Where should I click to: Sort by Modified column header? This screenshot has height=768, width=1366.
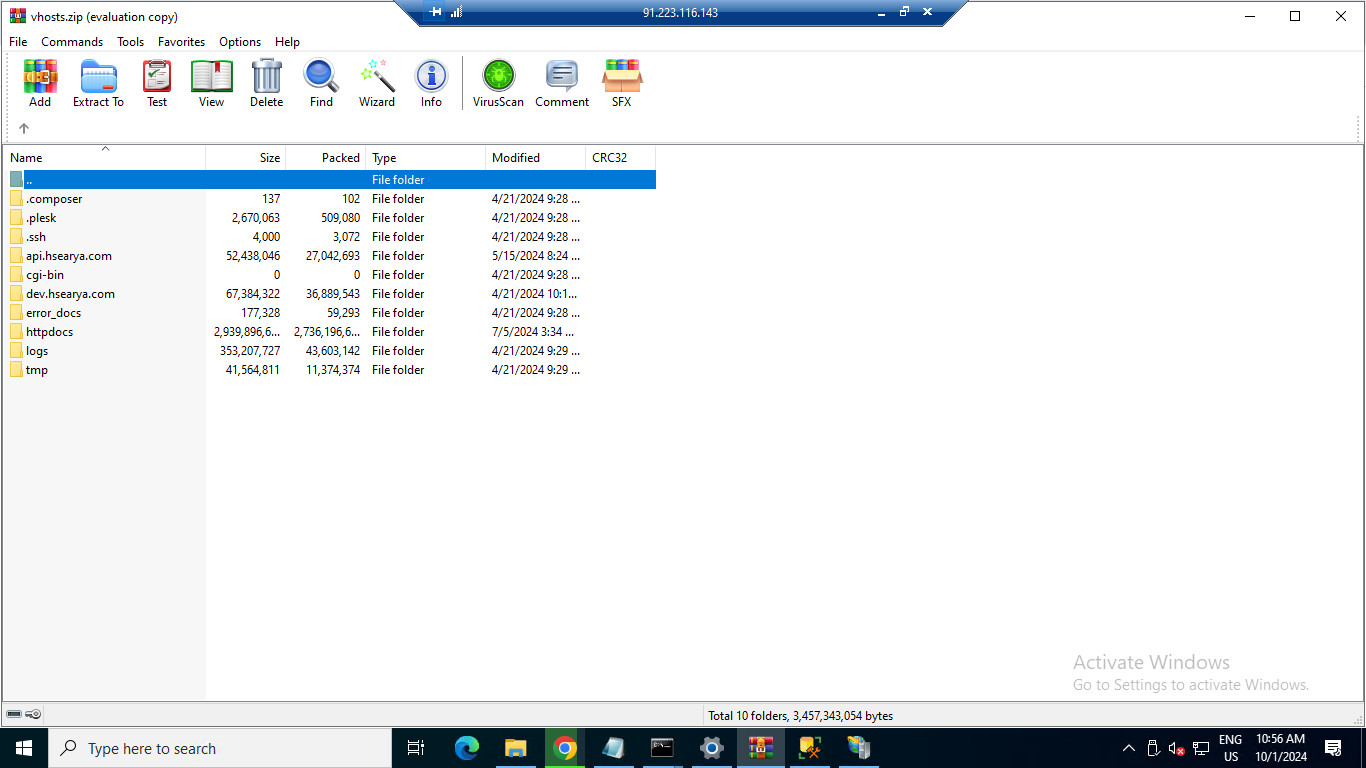coord(516,158)
